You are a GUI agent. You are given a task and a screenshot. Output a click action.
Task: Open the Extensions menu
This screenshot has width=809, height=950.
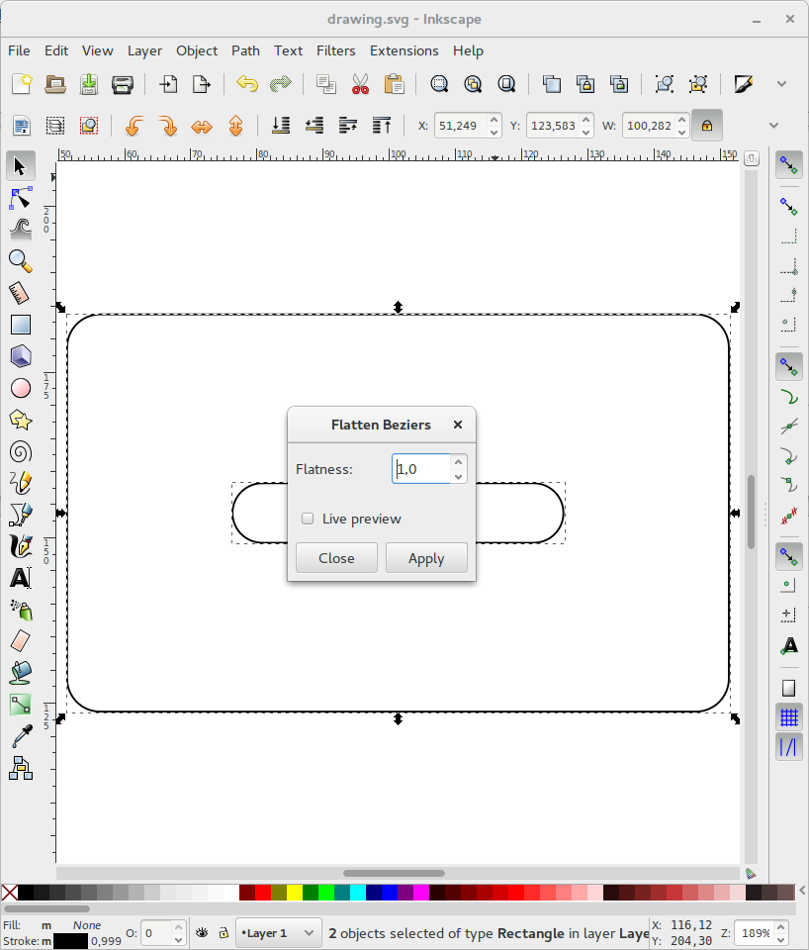coord(404,51)
